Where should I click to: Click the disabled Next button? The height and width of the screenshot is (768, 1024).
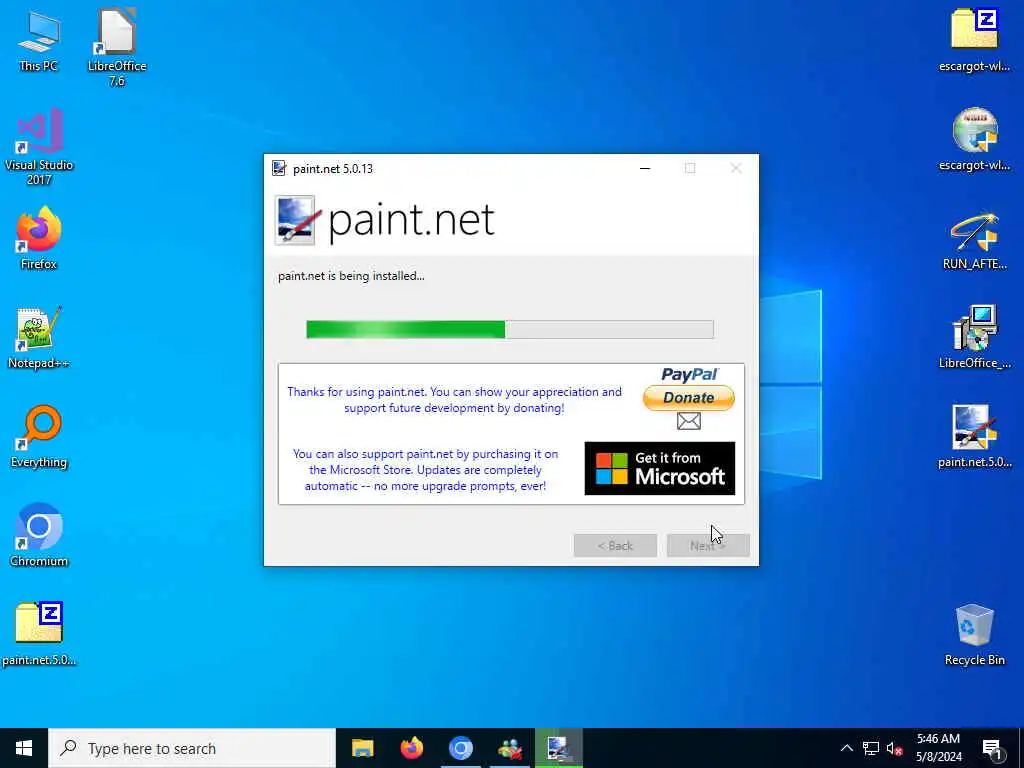coord(708,545)
